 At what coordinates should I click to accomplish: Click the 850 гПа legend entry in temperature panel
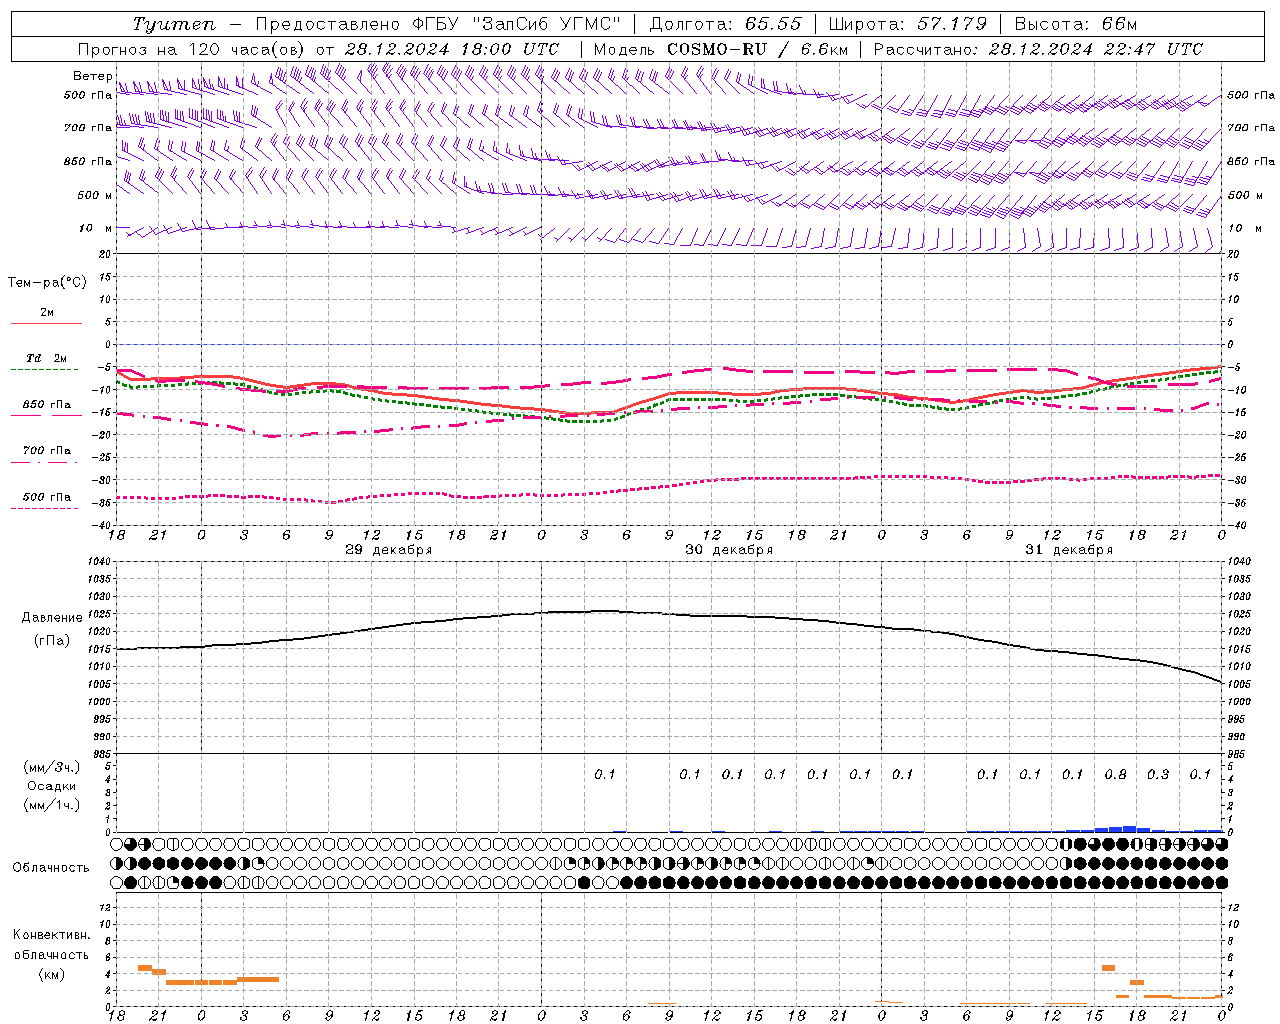[x=47, y=405]
